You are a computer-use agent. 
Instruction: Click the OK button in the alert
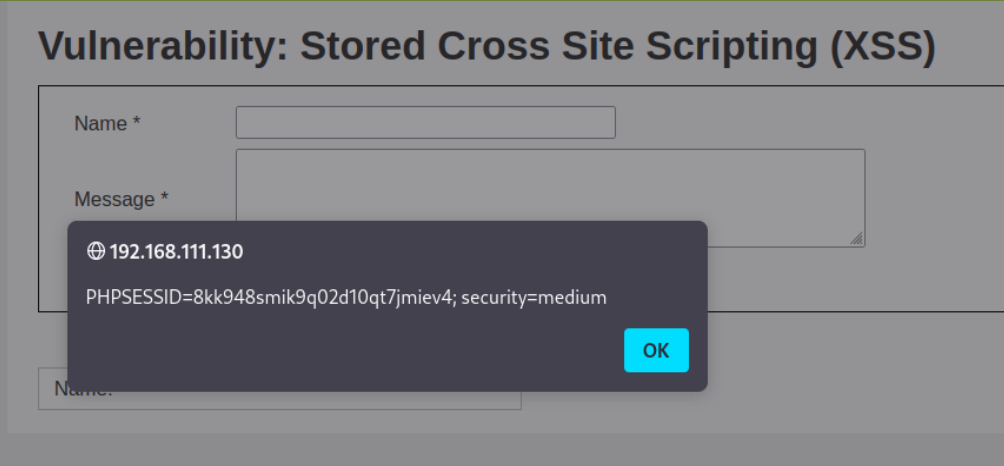656,350
